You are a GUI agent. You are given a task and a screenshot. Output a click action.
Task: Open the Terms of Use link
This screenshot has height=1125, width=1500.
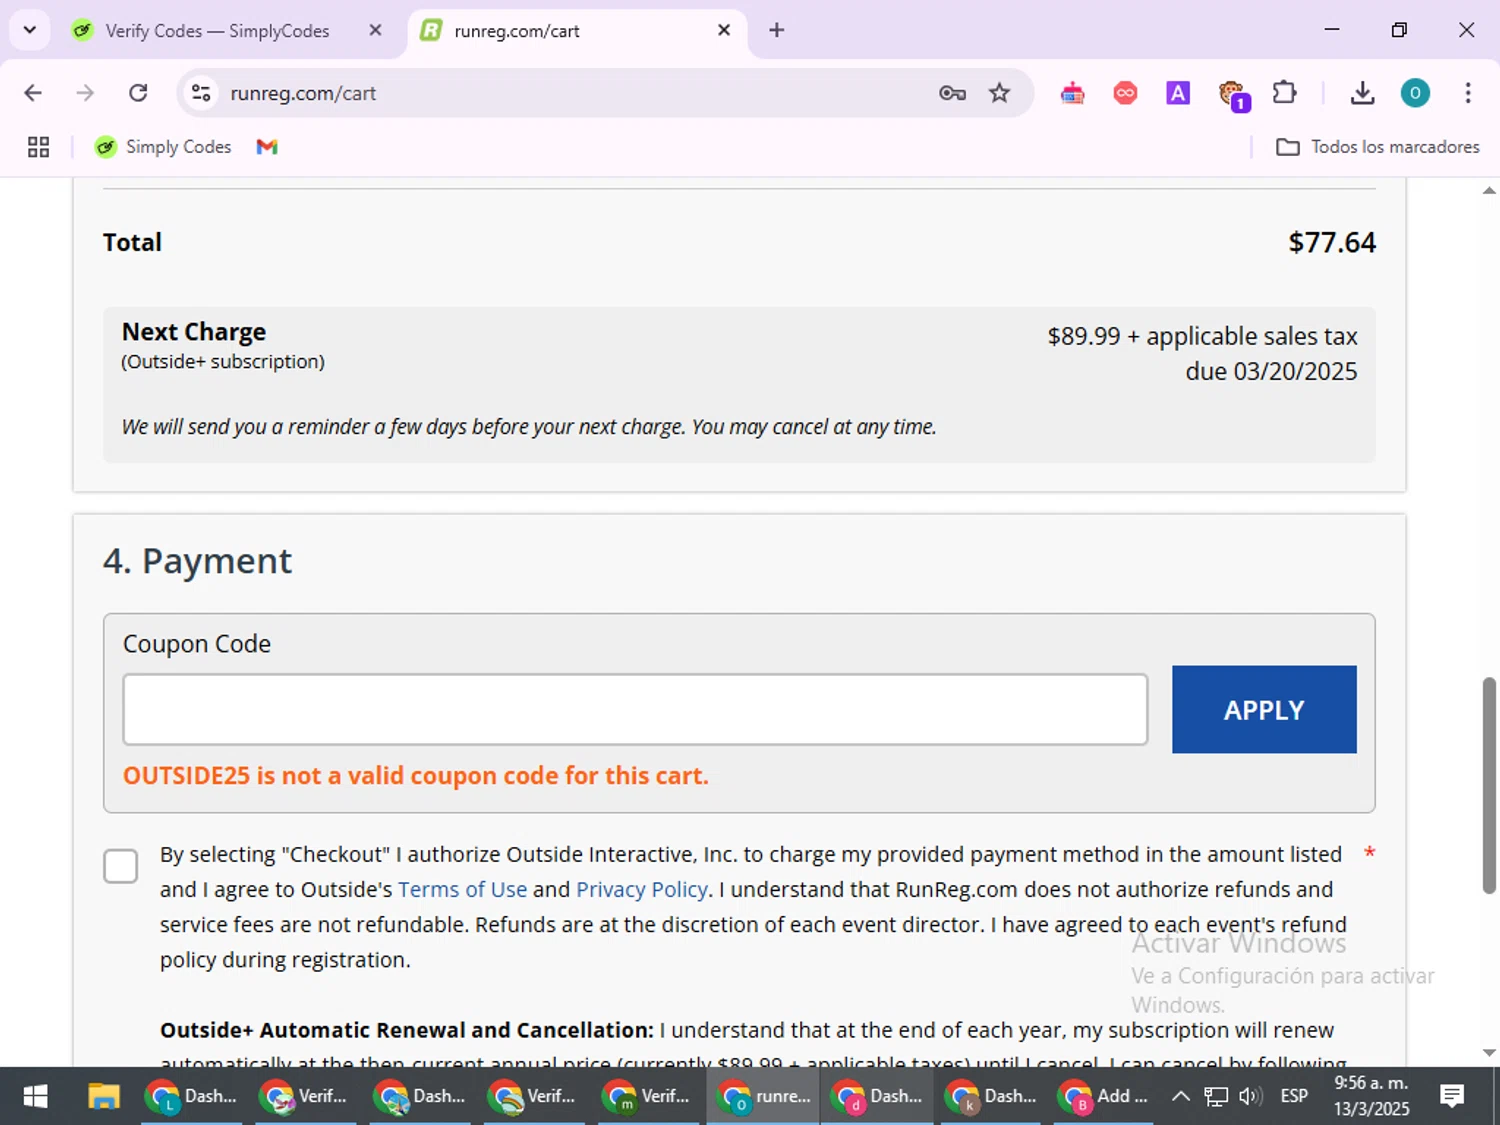coord(462,889)
